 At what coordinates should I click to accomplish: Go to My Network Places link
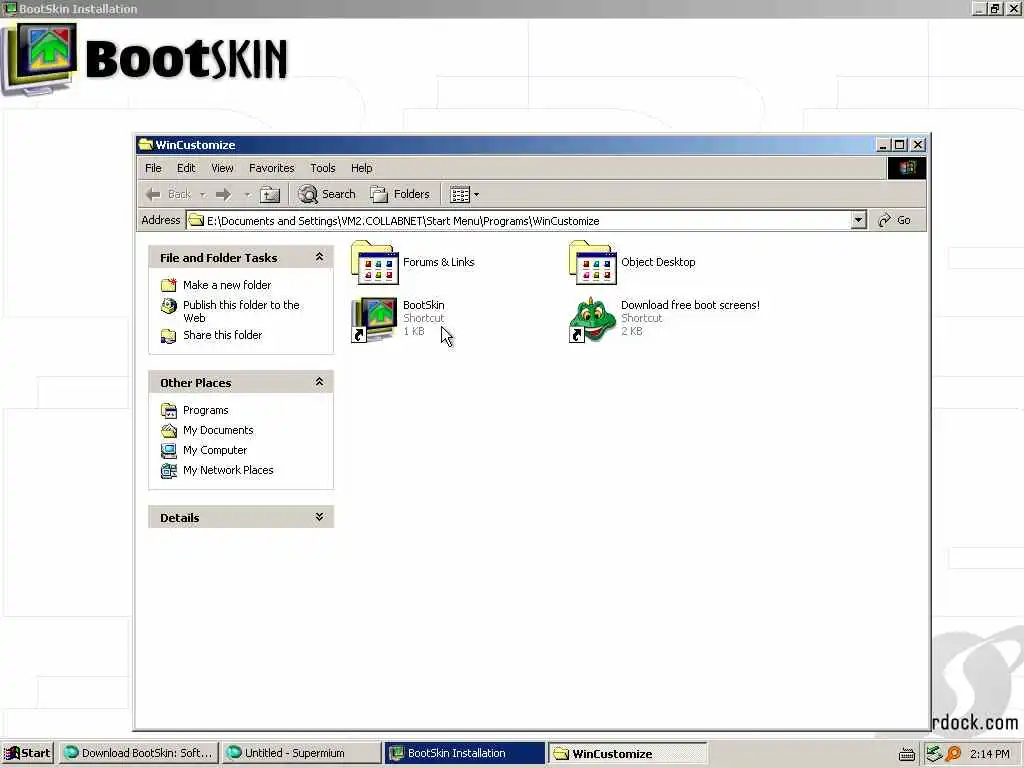click(x=228, y=470)
